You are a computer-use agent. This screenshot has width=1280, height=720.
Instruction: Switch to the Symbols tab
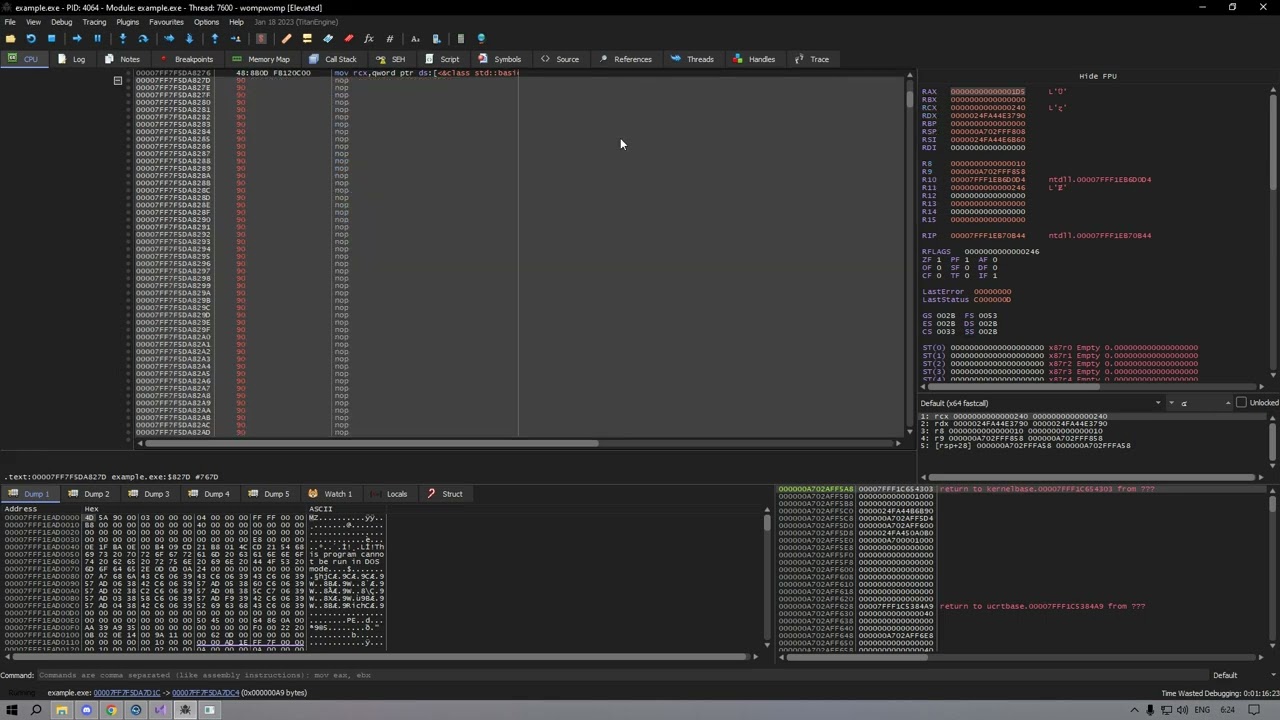click(x=500, y=59)
